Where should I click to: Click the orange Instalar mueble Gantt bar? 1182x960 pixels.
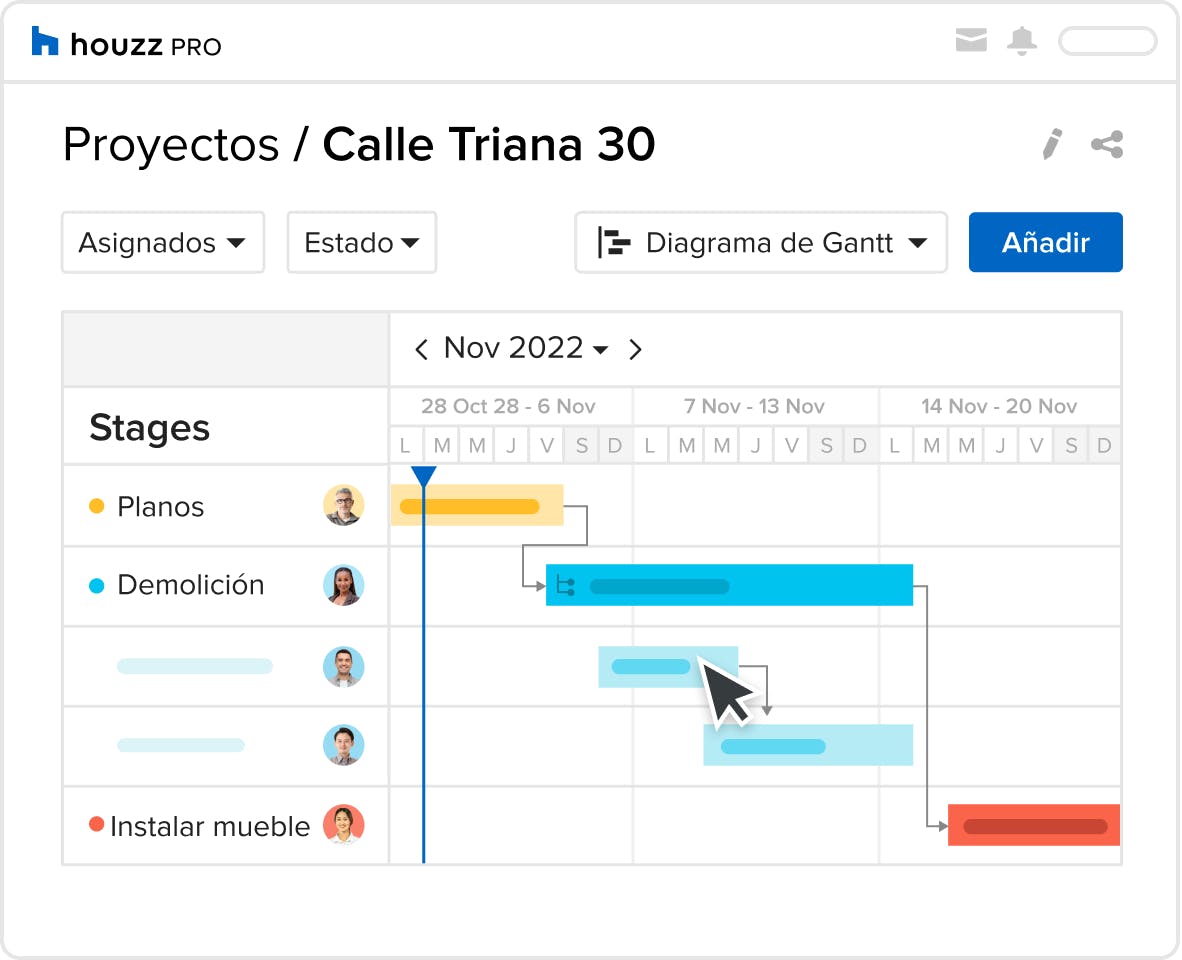tap(1033, 826)
